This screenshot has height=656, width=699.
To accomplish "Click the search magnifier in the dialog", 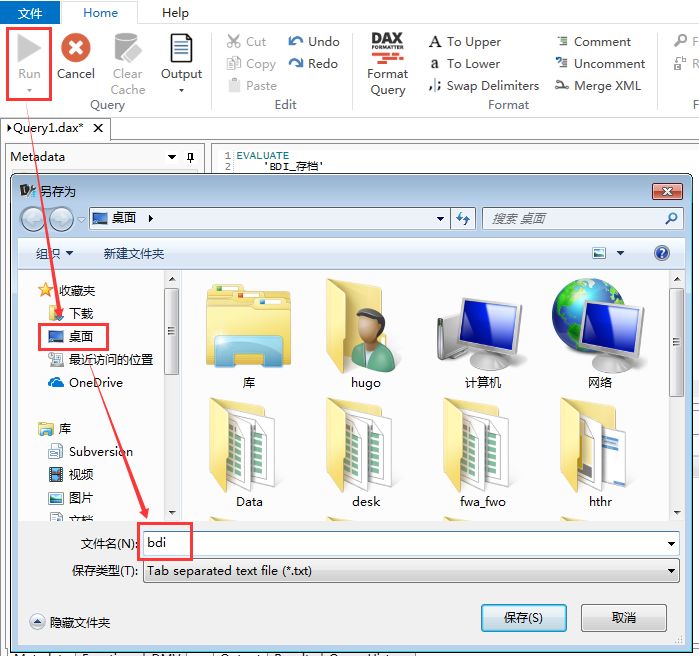I will (x=671, y=218).
